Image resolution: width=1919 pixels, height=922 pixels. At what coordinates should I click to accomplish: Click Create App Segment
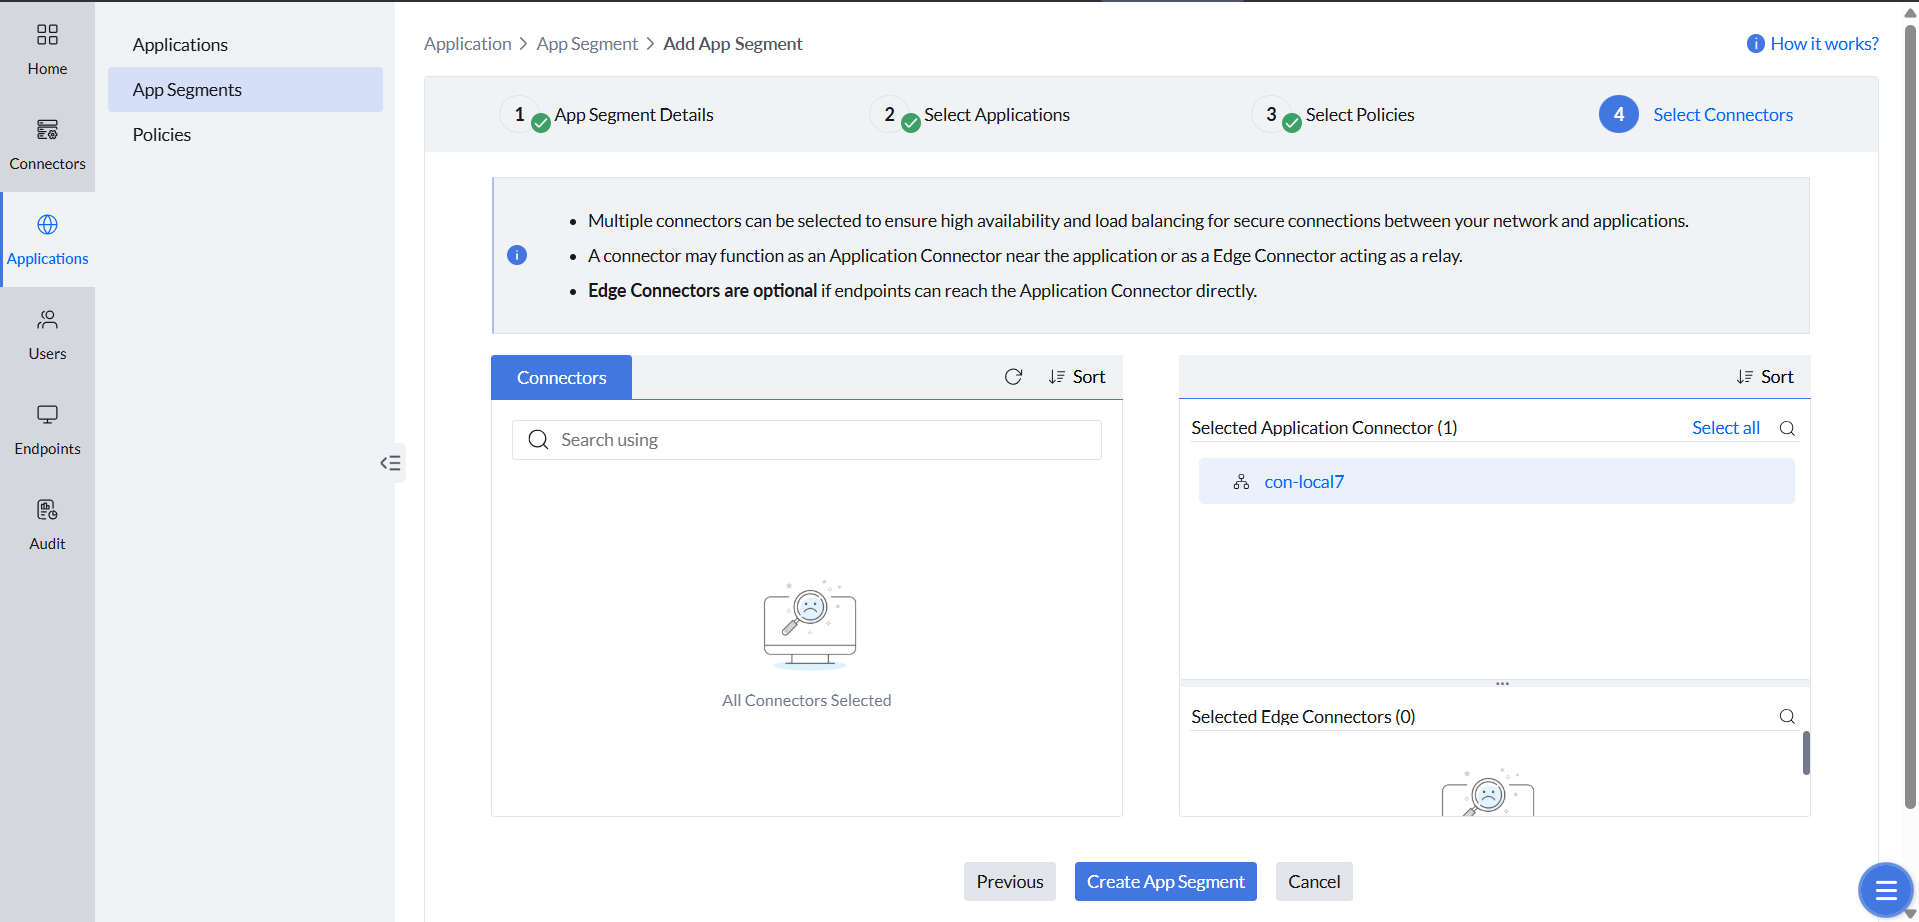1166,882
